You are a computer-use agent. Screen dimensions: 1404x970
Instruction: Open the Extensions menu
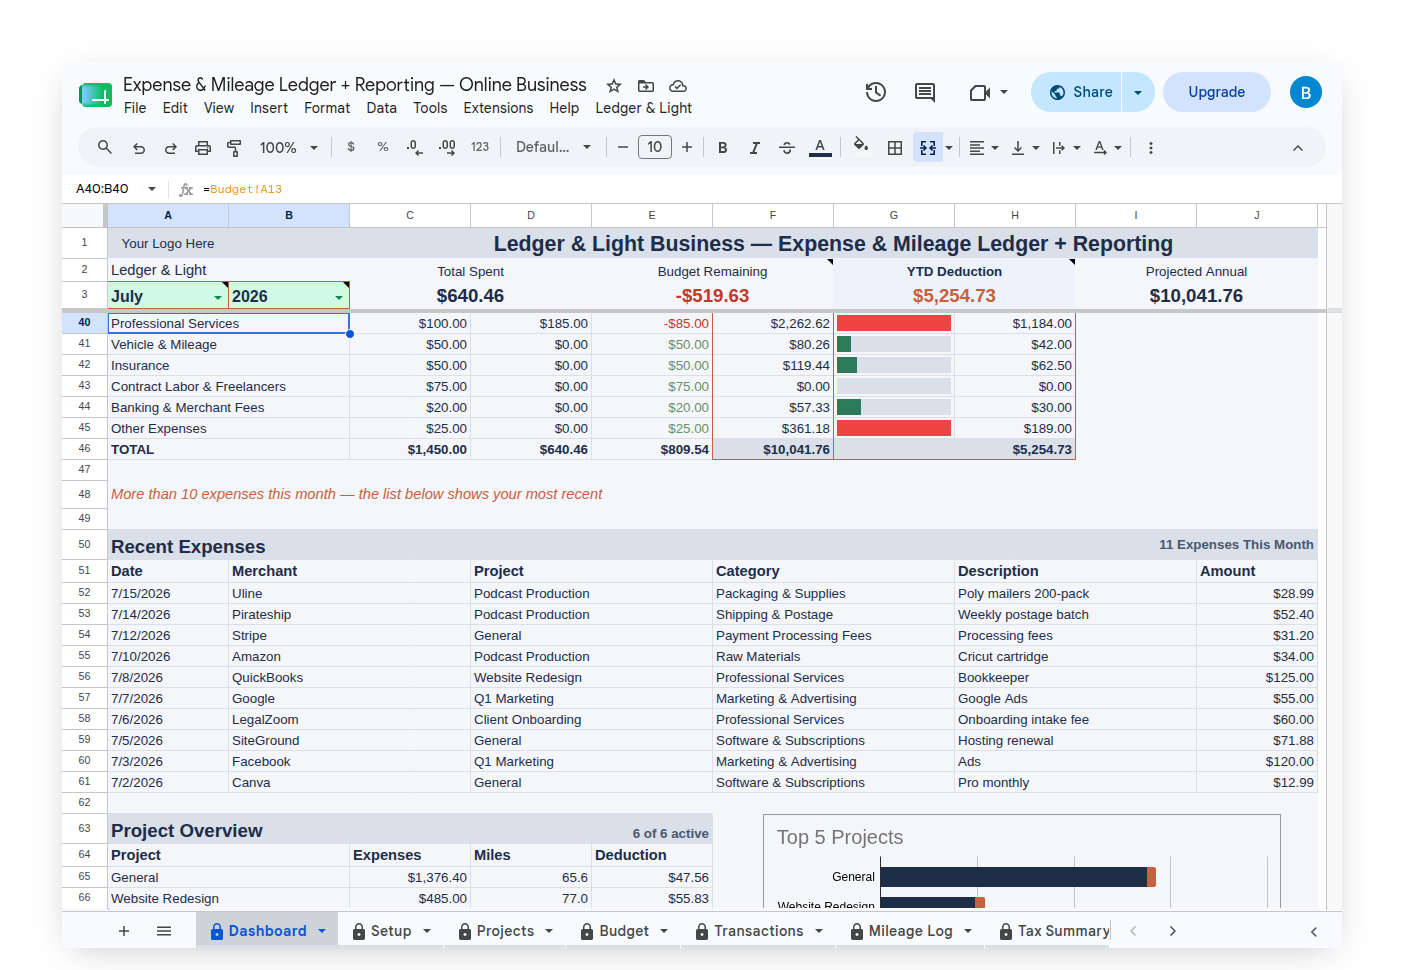tap(498, 108)
